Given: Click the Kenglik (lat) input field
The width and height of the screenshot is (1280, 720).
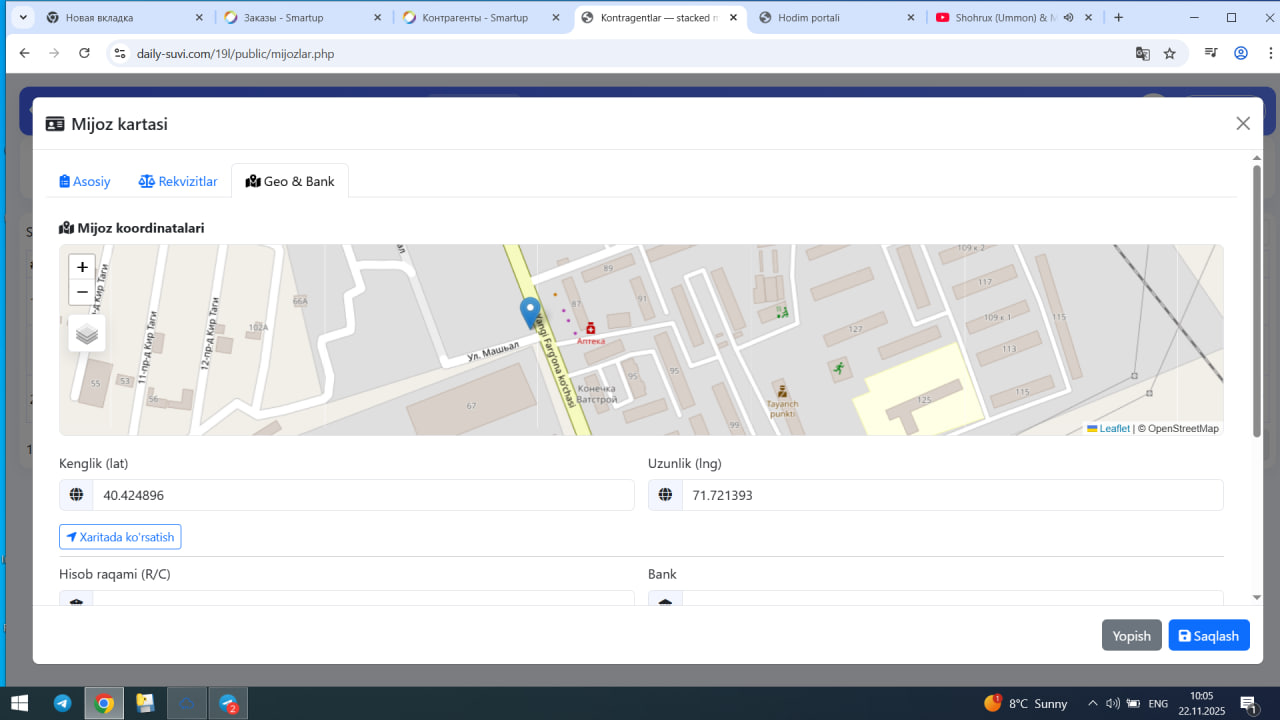Looking at the screenshot, I should tap(362, 495).
